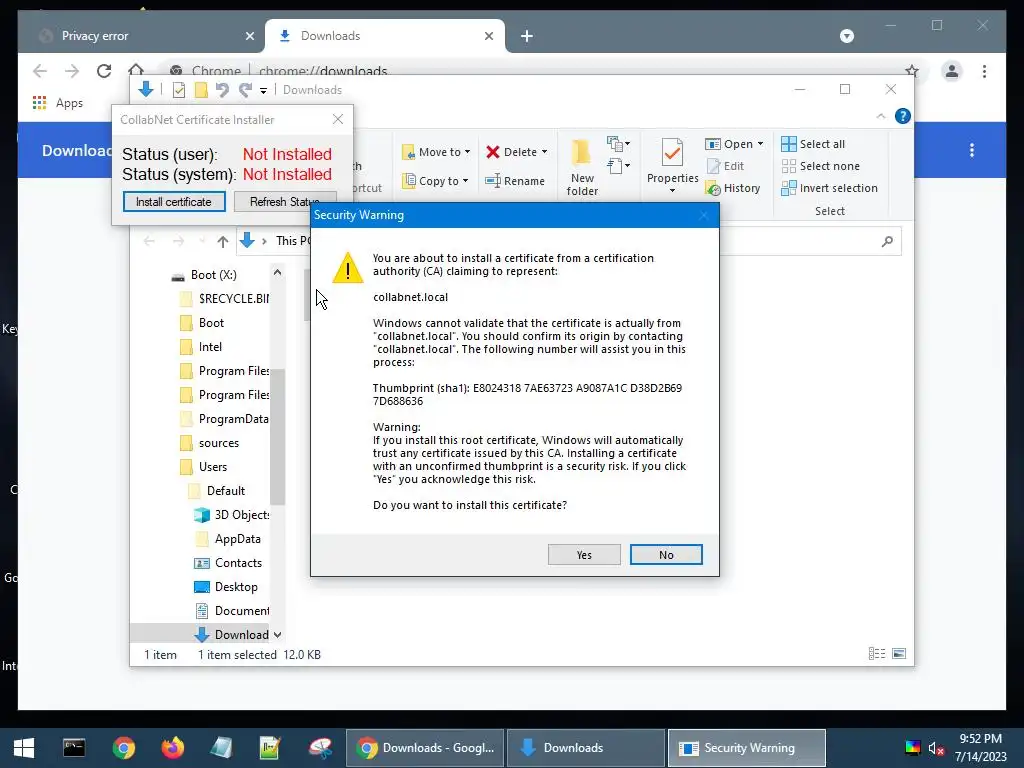Click the Undo icon in Explorer title bar
Viewport: 1024px width, 768px height.
click(x=222, y=90)
